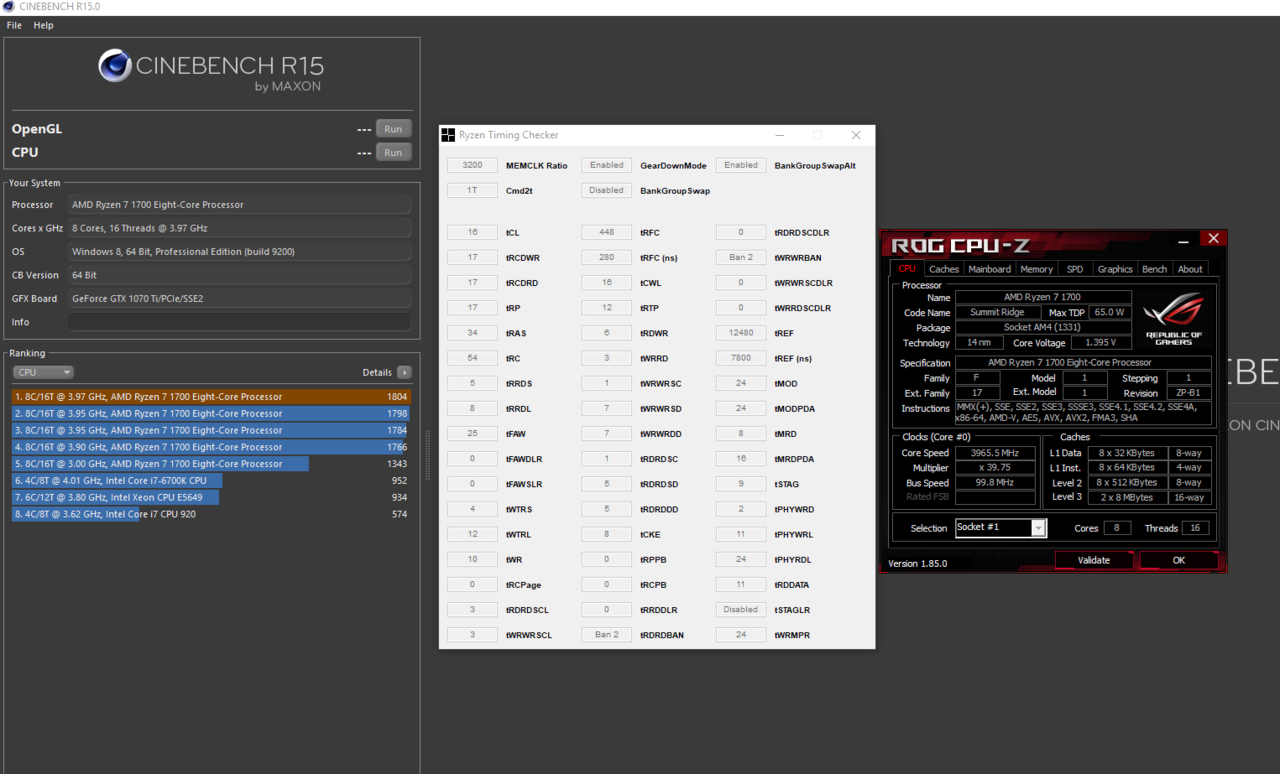The width and height of the screenshot is (1280, 774).
Task: Click the tREF value 12480
Action: tap(741, 333)
